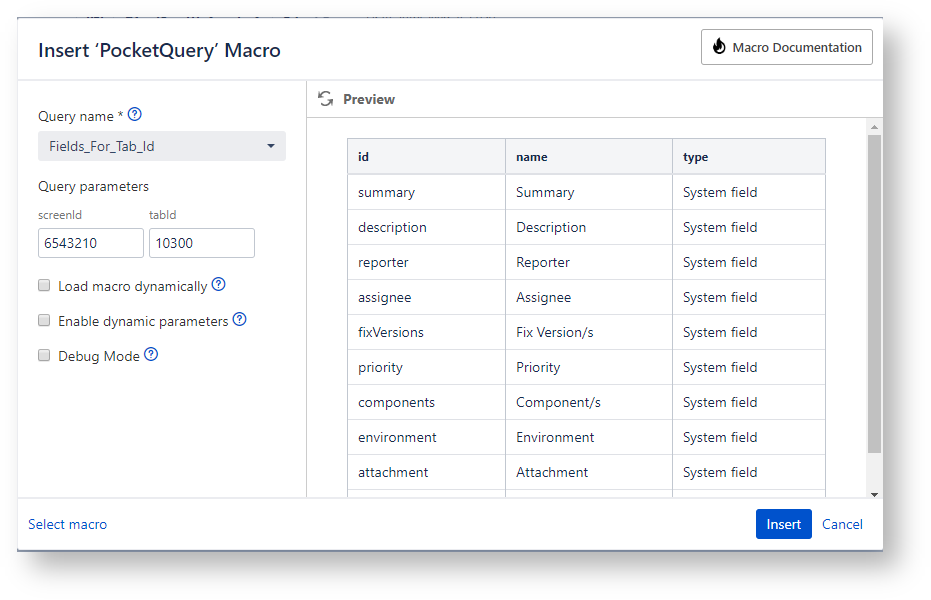Check Enable dynamic parameters
This screenshot has width=931, height=600.
pyautogui.click(x=44, y=320)
